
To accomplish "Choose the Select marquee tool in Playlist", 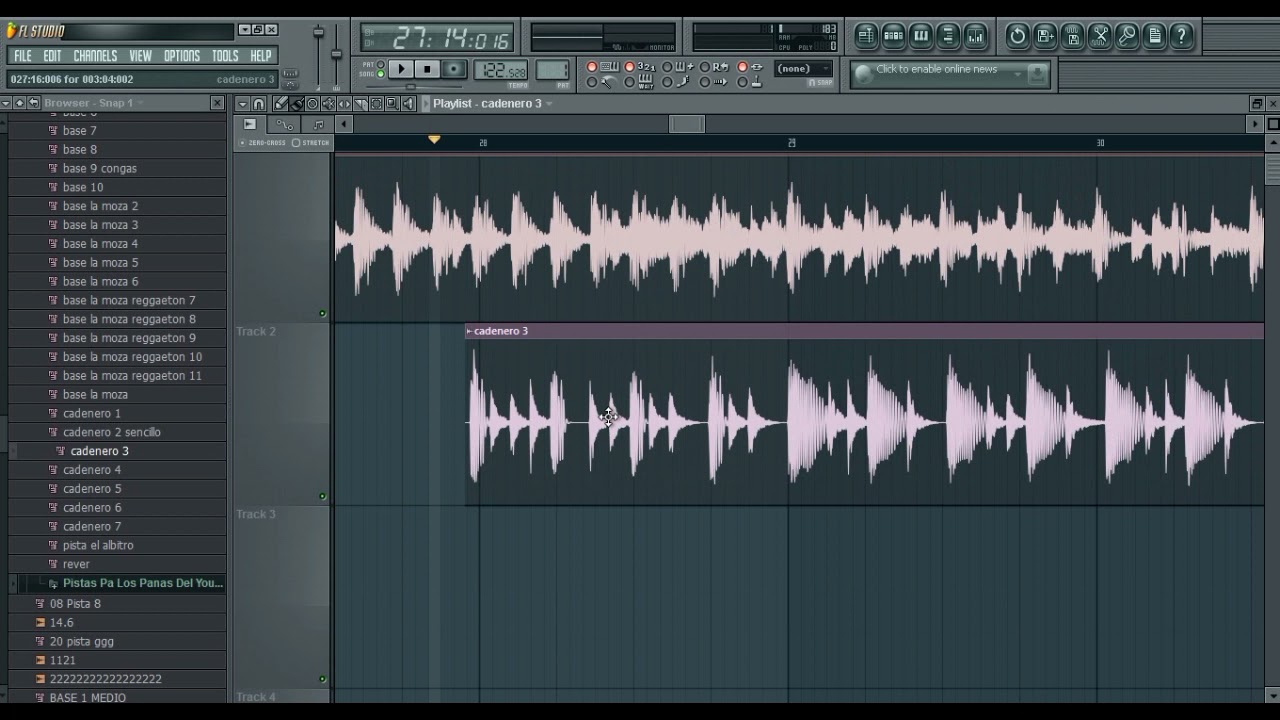I will (x=376, y=103).
